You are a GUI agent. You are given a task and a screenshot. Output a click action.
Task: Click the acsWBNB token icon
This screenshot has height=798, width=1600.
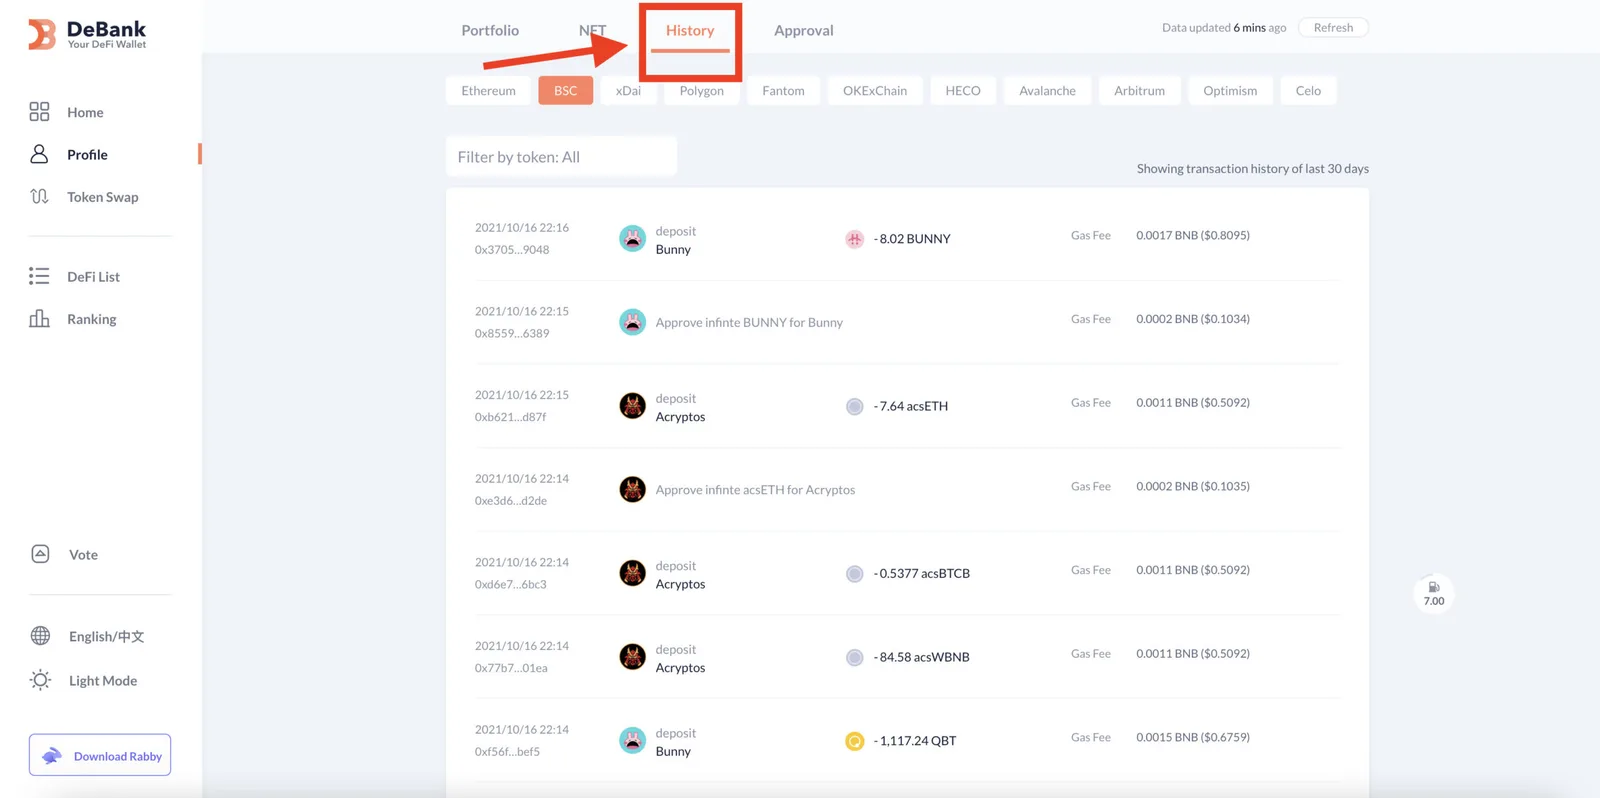click(854, 657)
